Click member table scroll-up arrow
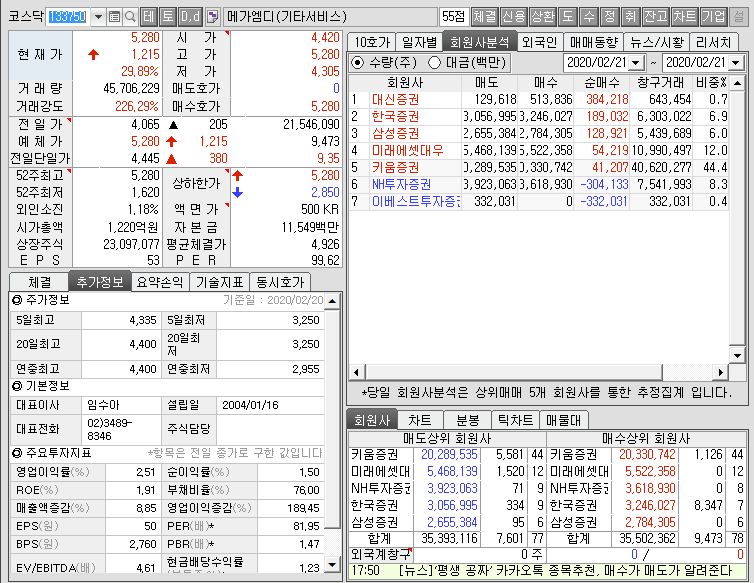Image resolution: width=754 pixels, height=583 pixels. pyautogui.click(x=737, y=83)
